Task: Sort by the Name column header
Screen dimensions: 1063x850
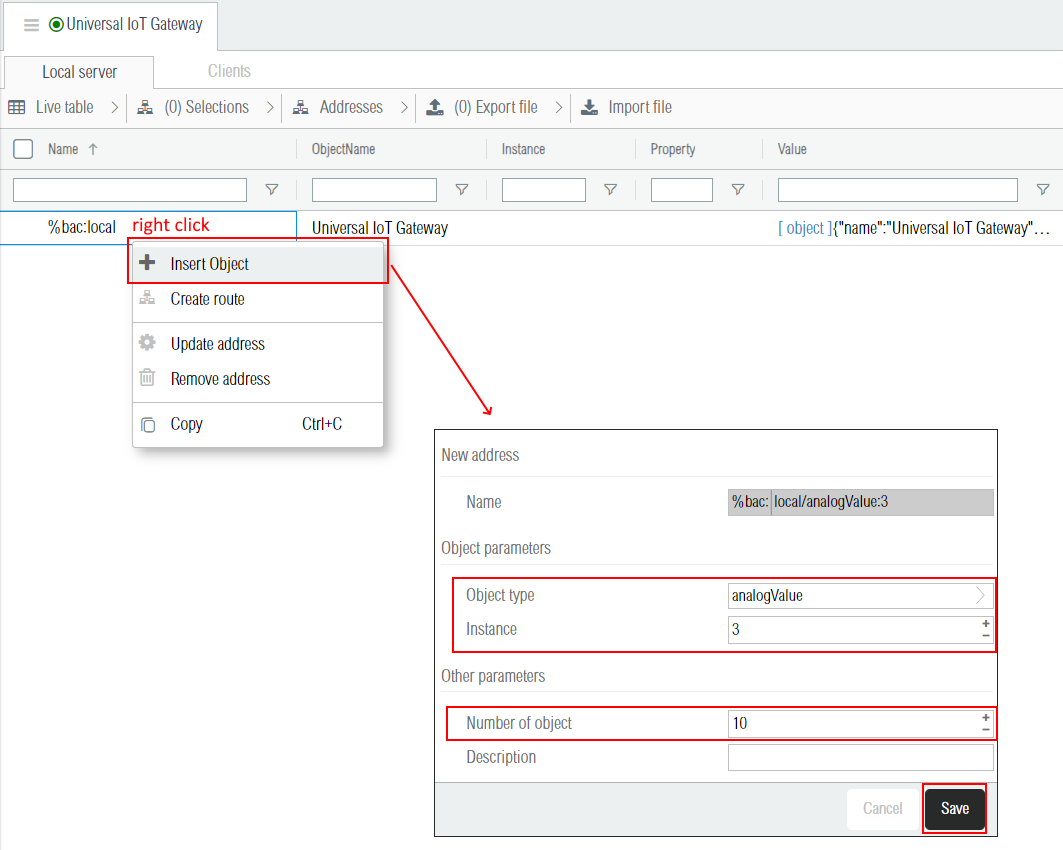Action: click(63, 149)
